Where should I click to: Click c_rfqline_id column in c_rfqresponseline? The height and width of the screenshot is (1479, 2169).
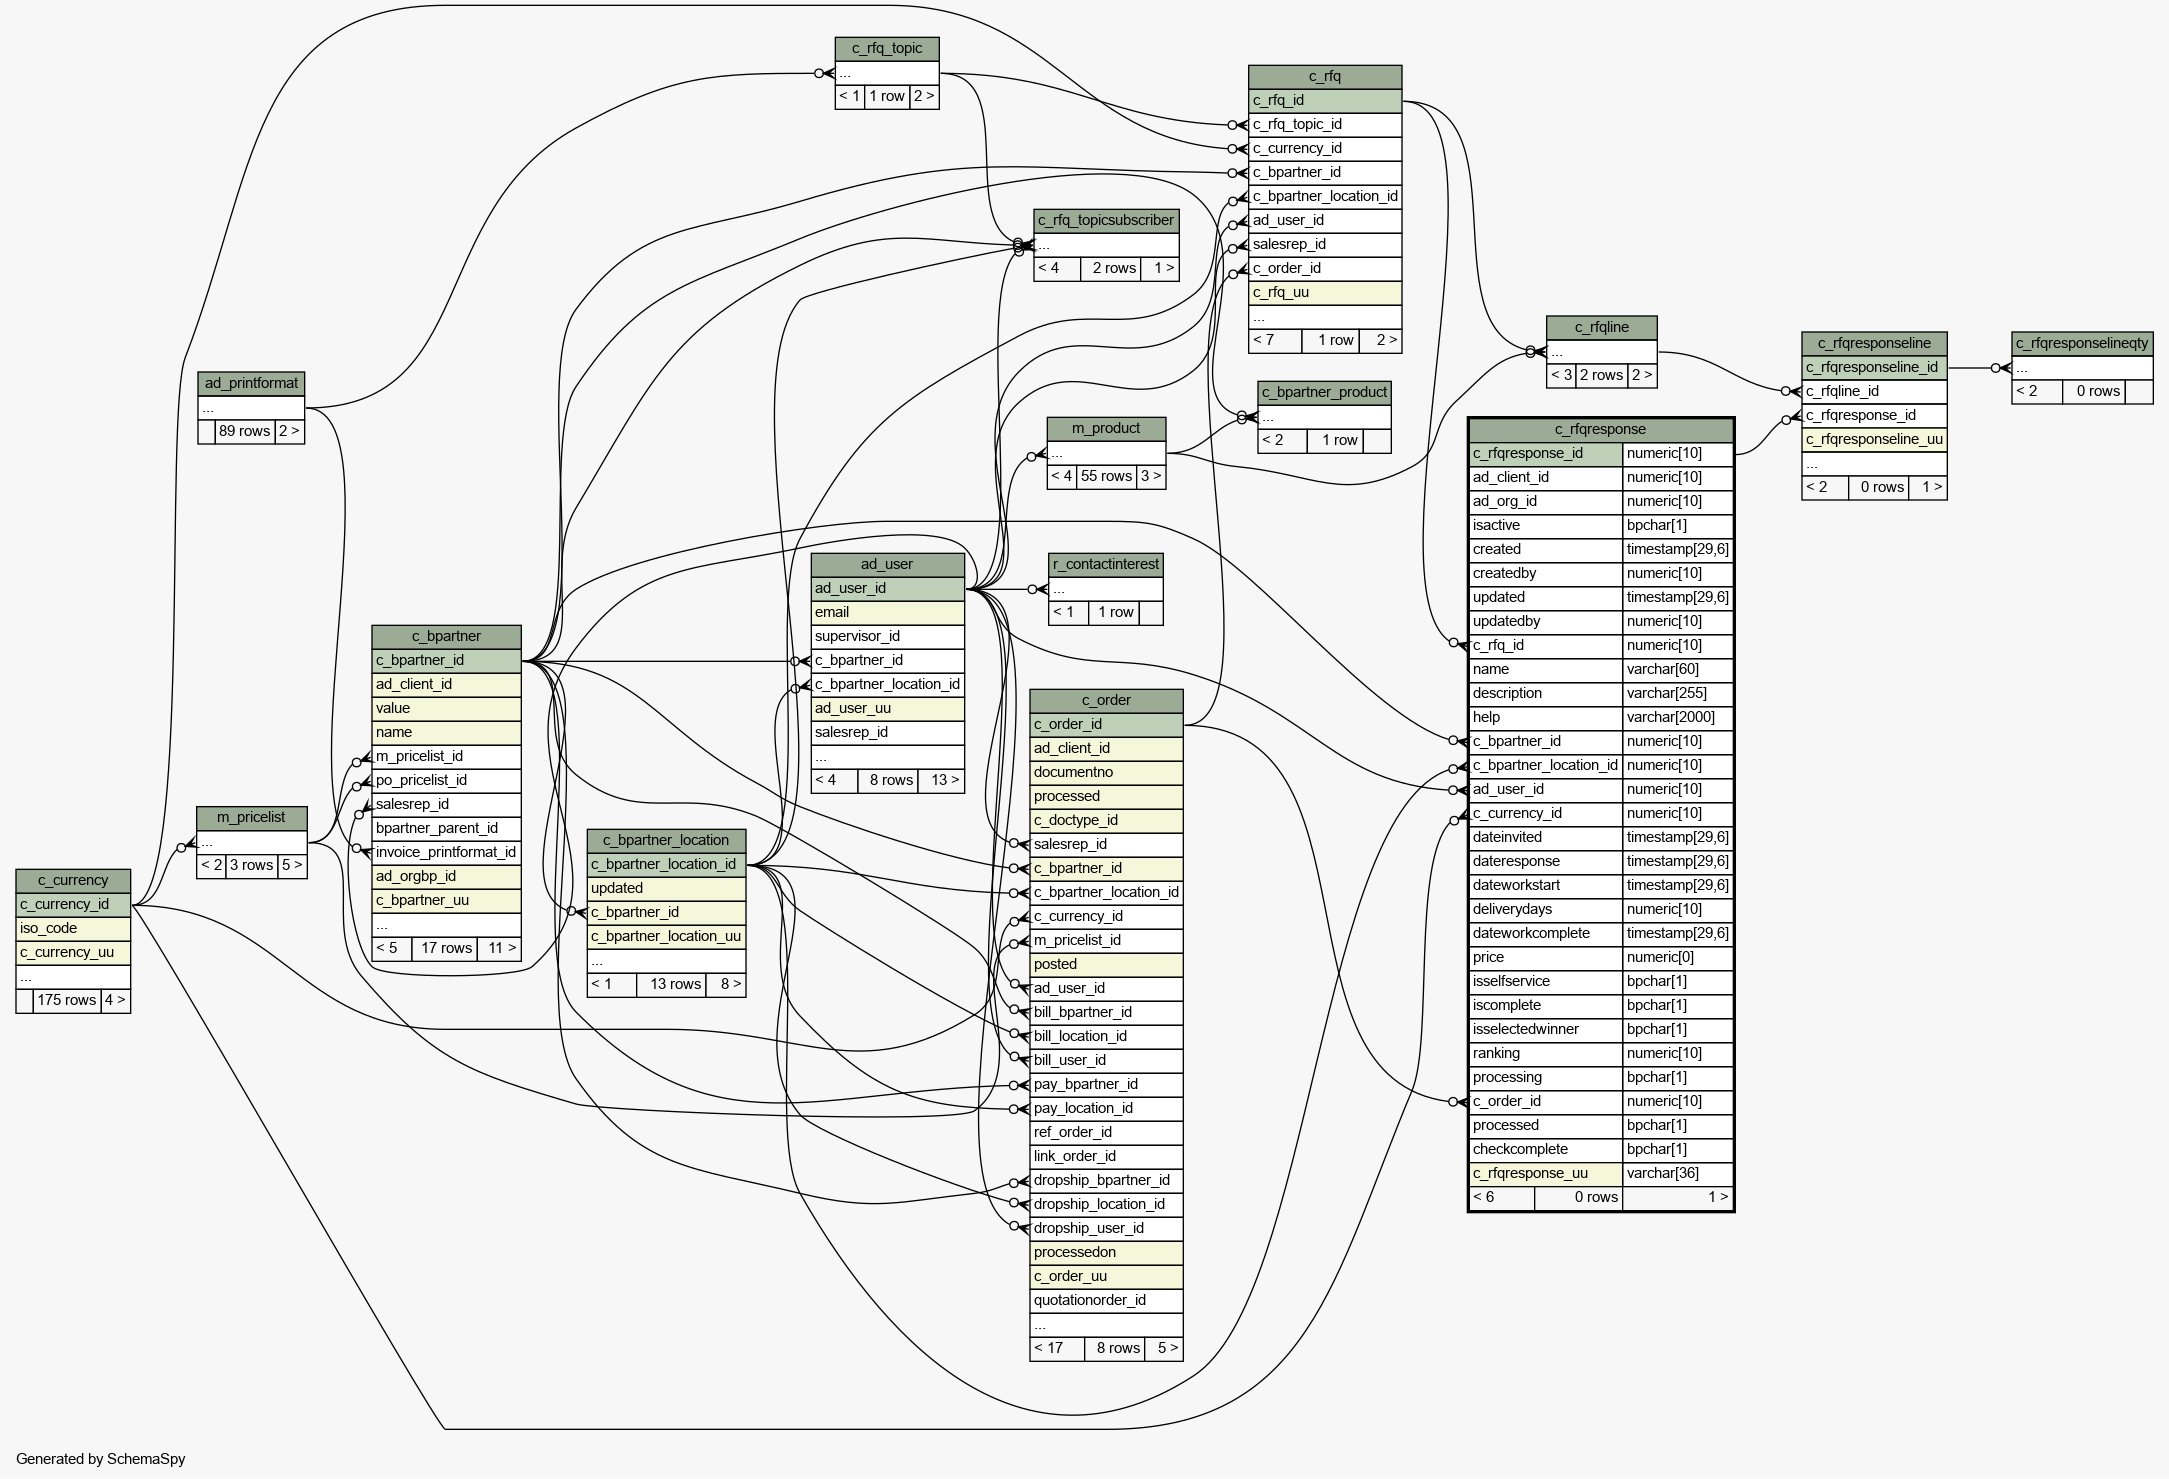1874,392
